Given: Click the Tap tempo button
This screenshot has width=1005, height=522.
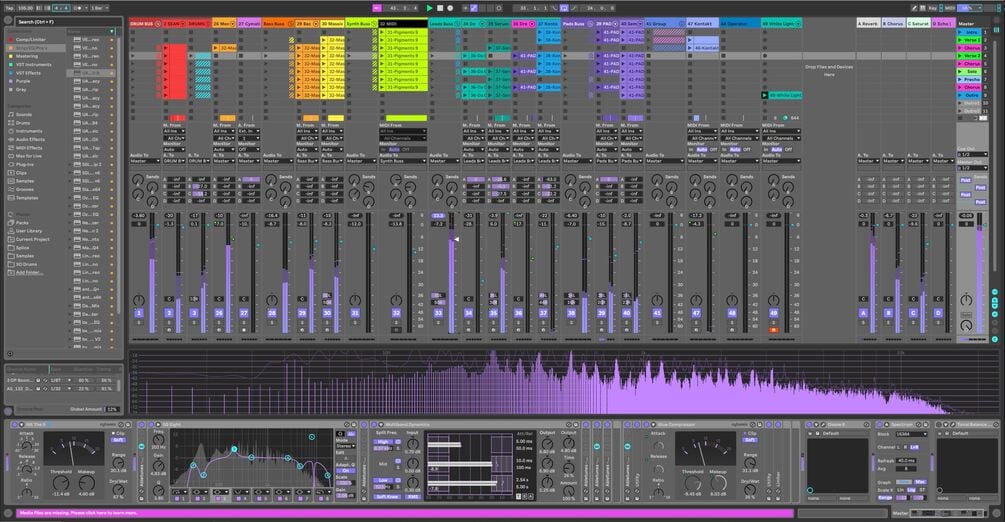Looking at the screenshot, I should (10, 8).
